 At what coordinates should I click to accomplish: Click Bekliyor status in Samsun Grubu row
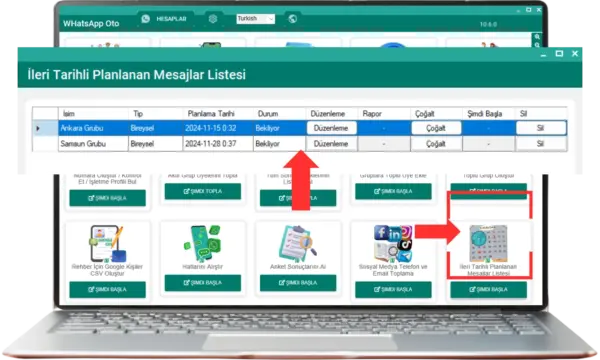click(279, 144)
